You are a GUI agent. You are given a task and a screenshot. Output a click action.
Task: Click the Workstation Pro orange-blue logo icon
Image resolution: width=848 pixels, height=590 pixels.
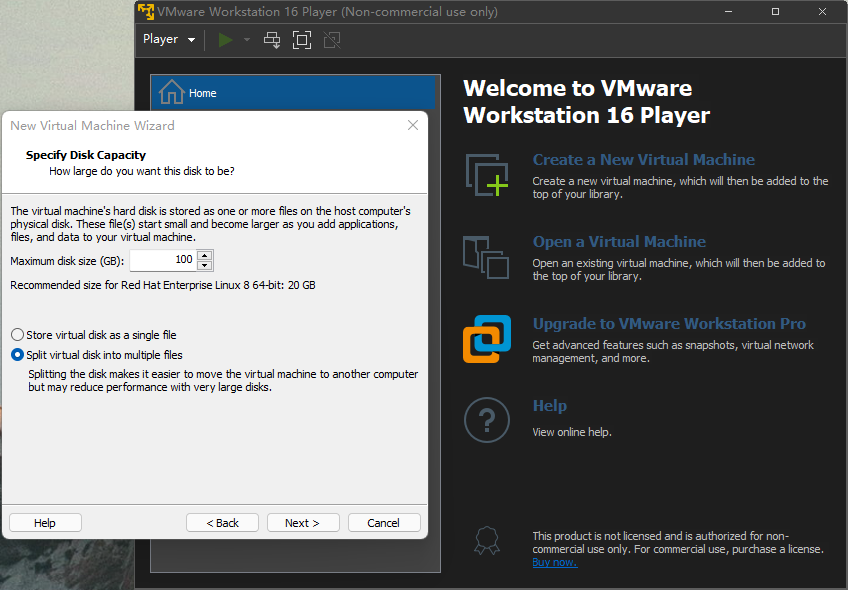487,339
